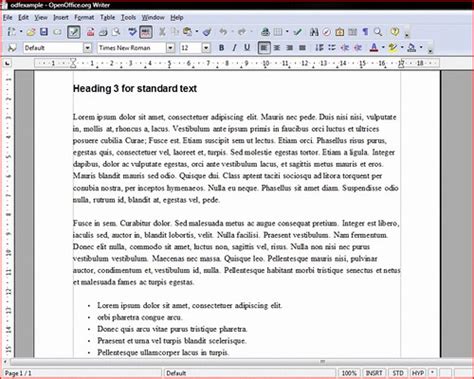Print the file directly
Screen dimensions: 474x379
point(103,32)
